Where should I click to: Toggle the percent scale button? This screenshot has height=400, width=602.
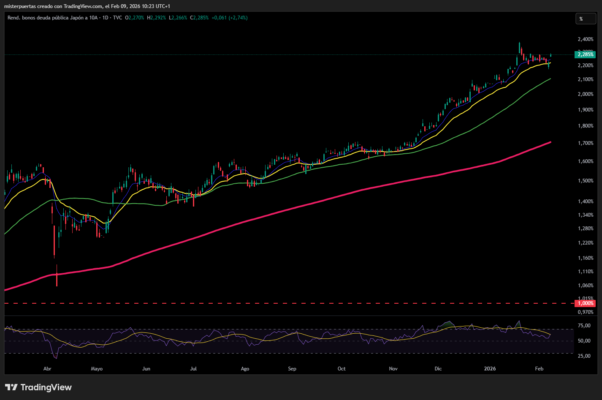click(x=579, y=19)
